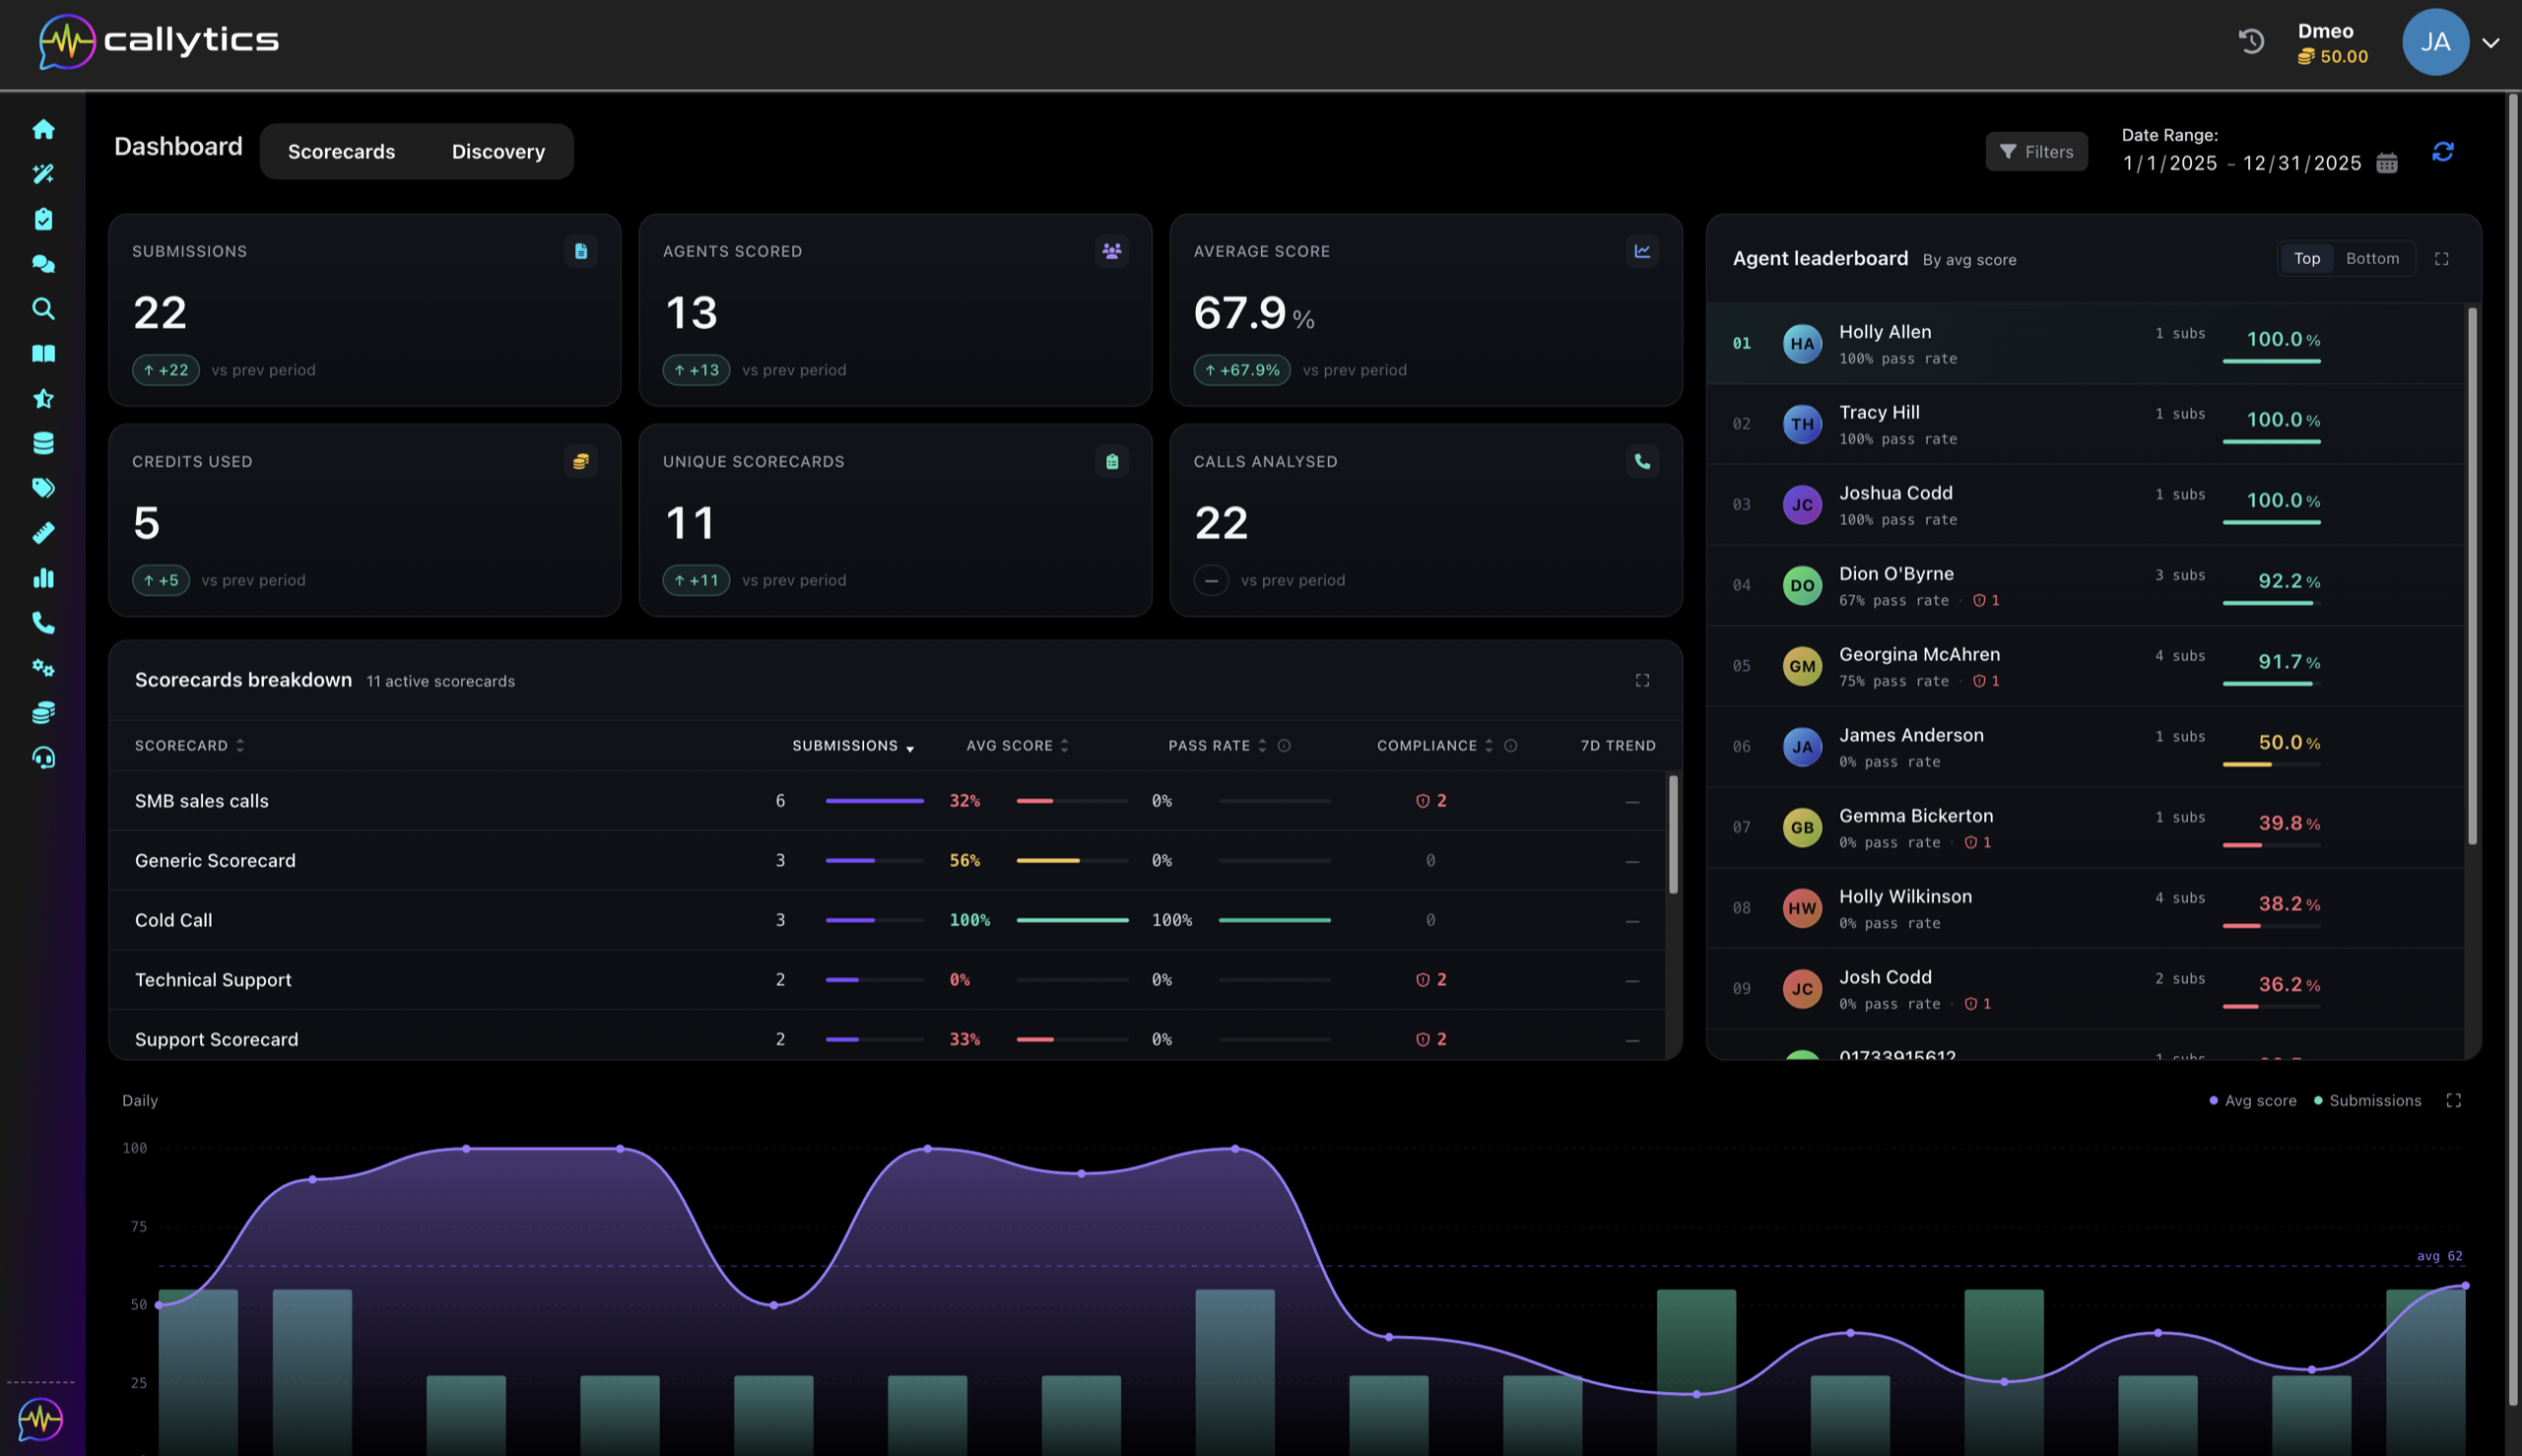Viewport: 2522px width, 1456px height.
Task: Click the tags sidebar icon
Action: coord(43,488)
